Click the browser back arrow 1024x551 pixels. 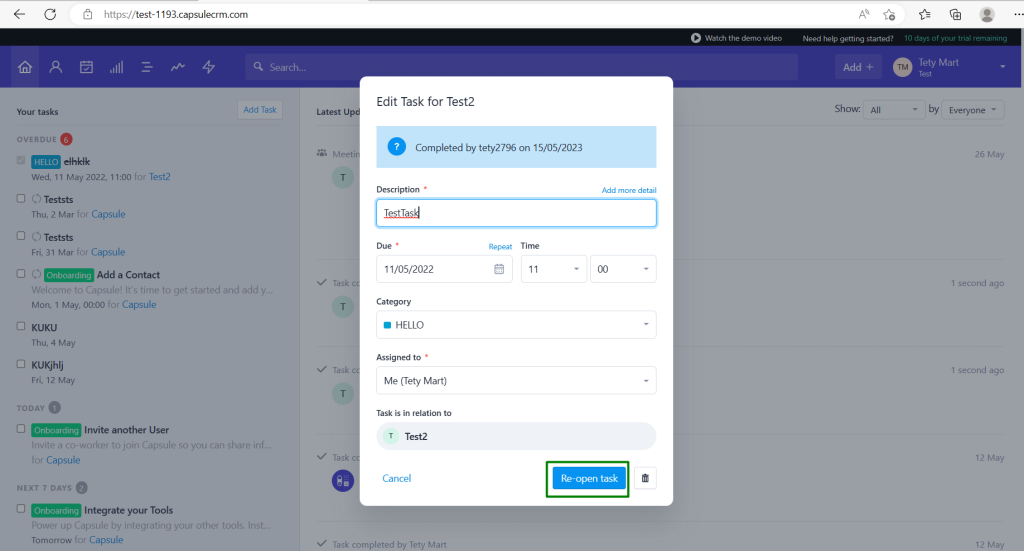[x=20, y=14]
